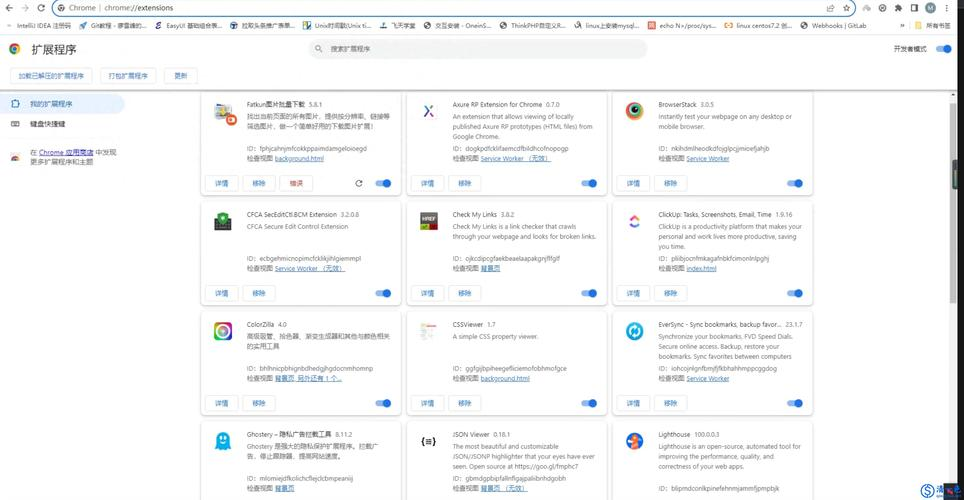Select 我的扩展程序 in the sidebar
This screenshot has width=964, height=500.
click(x=51, y=104)
